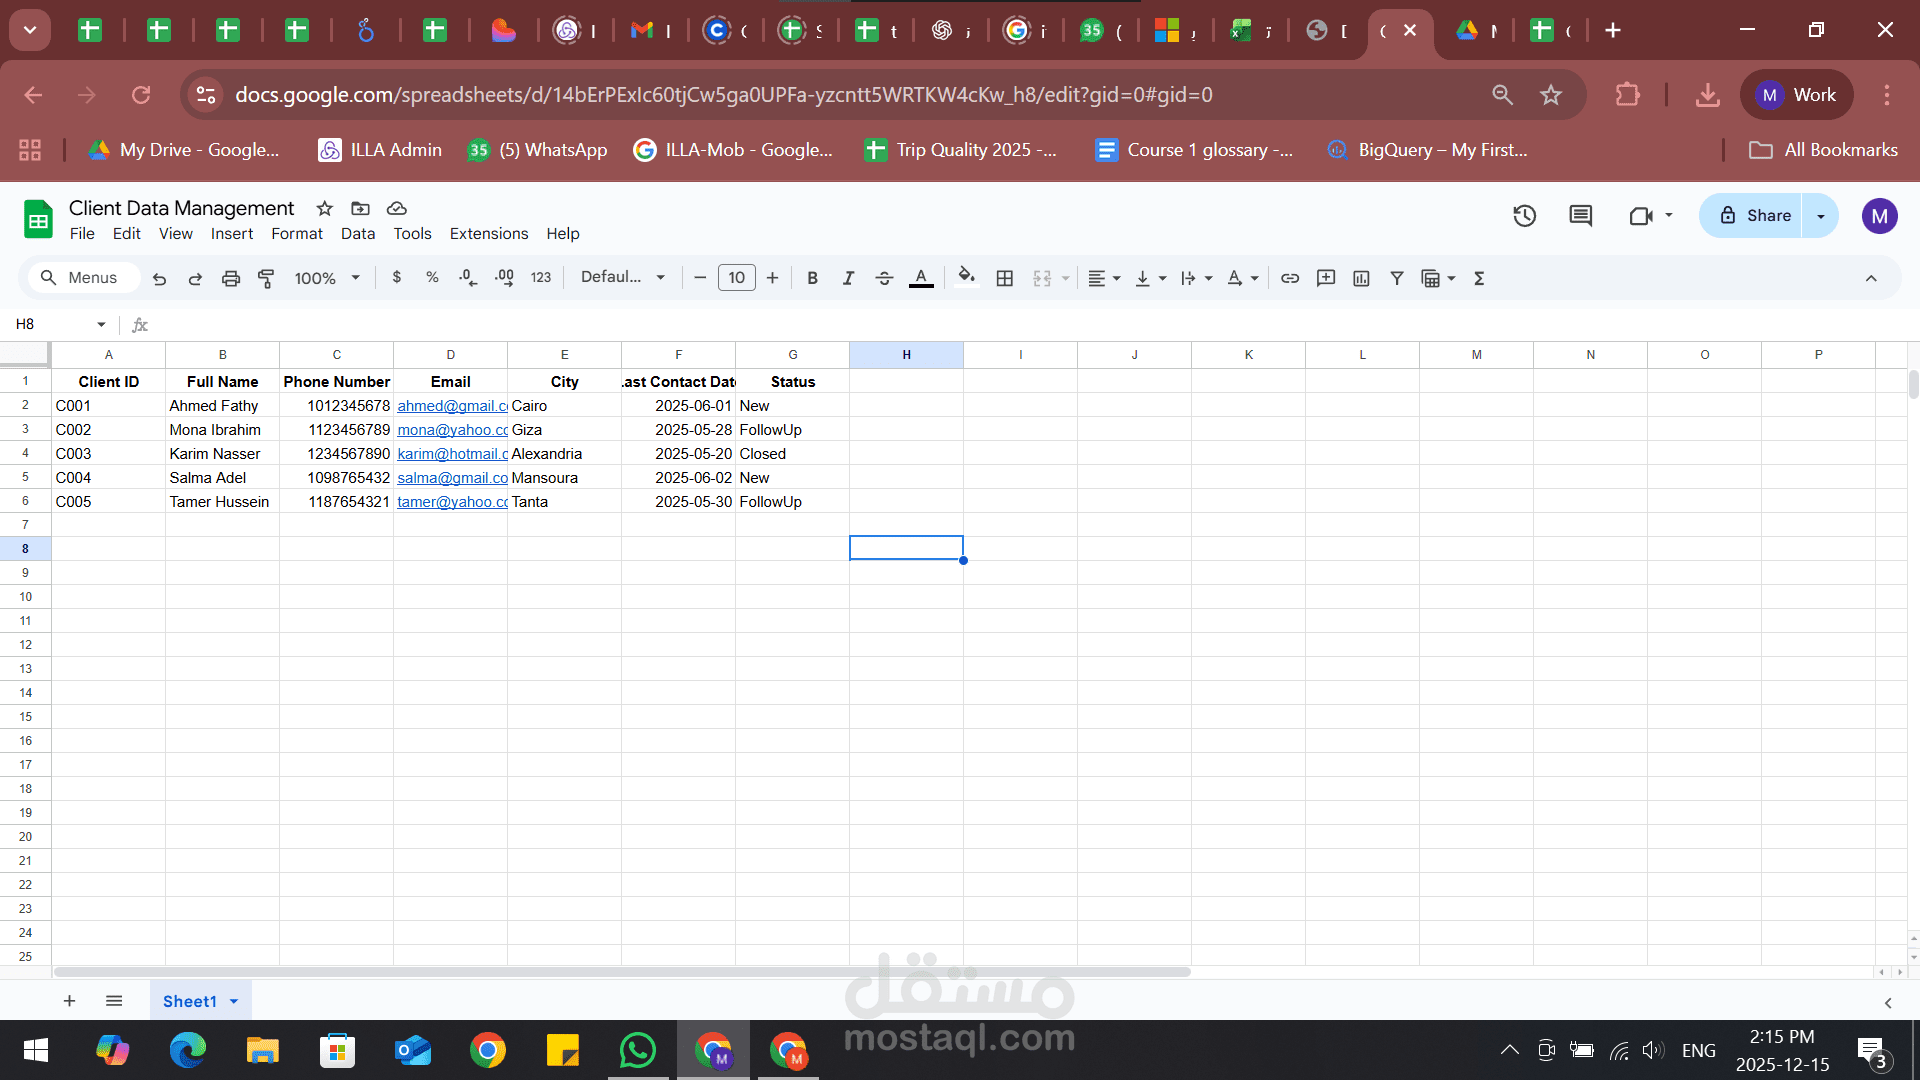This screenshot has height=1080, width=1920.
Task: Insert a chart via toolbar icon
Action: [x=1361, y=278]
